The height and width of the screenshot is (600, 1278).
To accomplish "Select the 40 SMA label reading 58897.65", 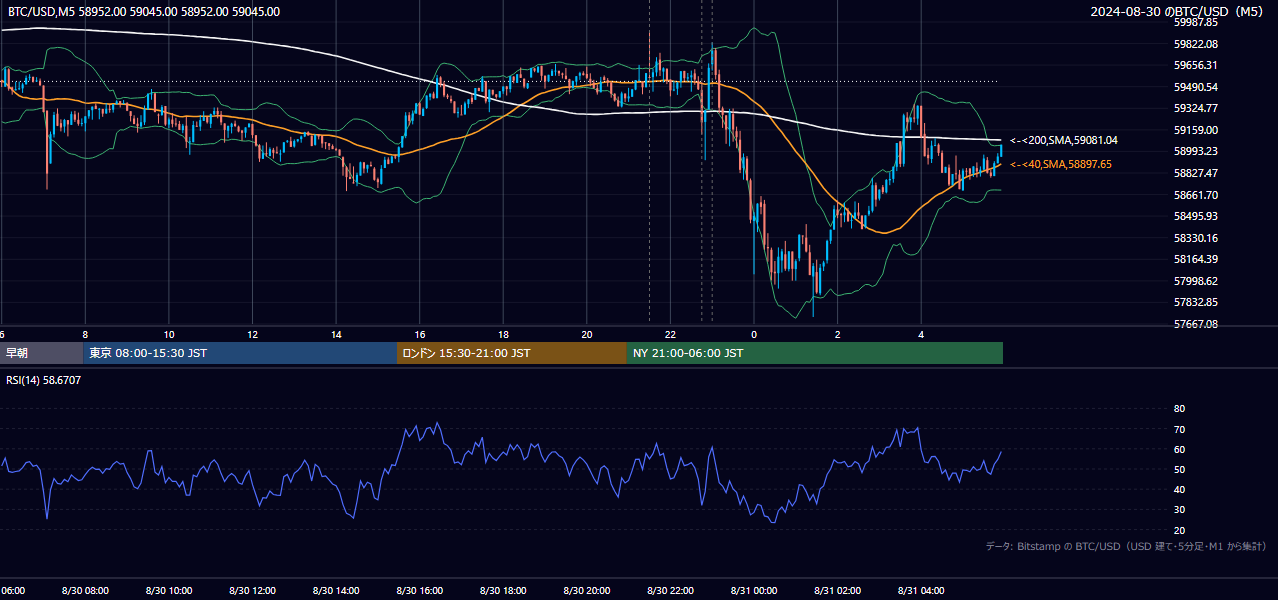I will pyautogui.click(x=1061, y=164).
